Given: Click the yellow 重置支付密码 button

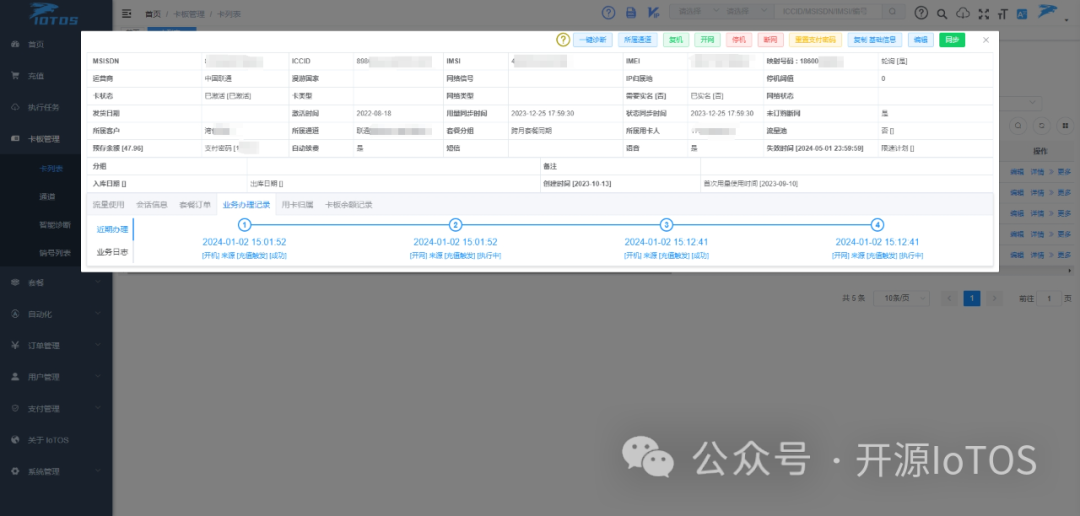Looking at the screenshot, I should [x=816, y=40].
